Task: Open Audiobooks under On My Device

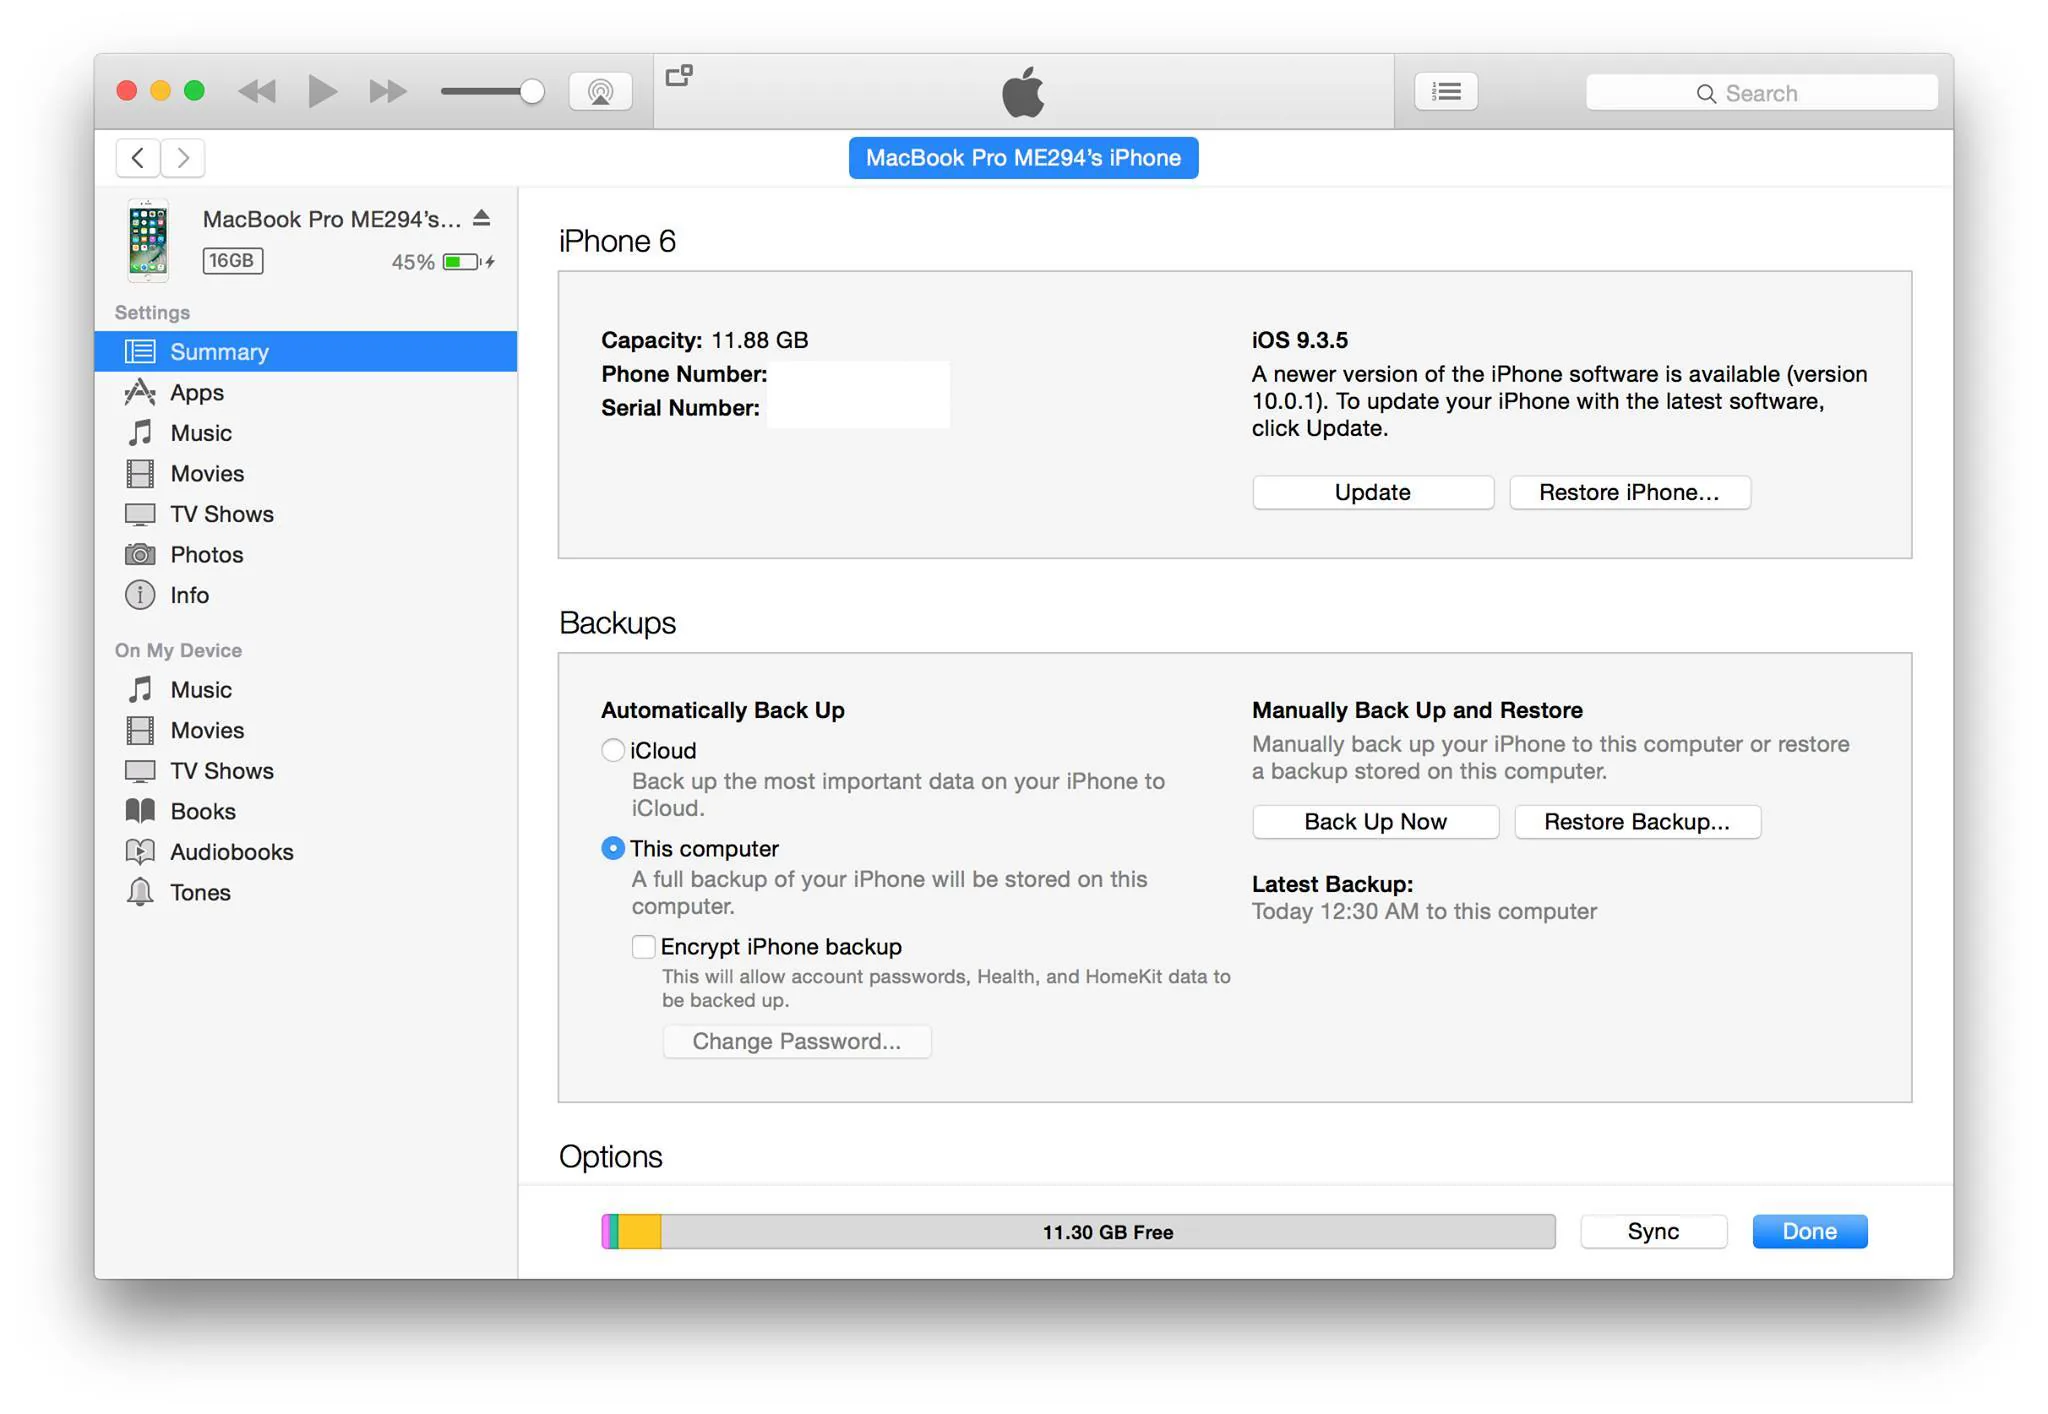Action: (306, 852)
